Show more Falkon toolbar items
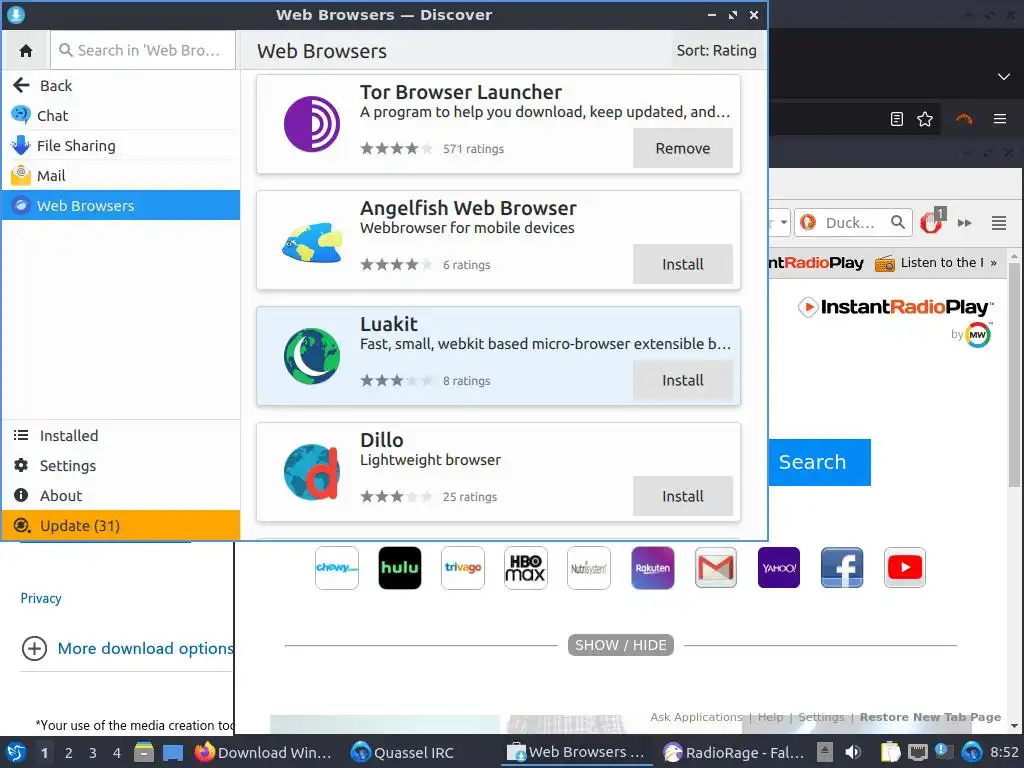The width and height of the screenshot is (1024, 768). (965, 223)
